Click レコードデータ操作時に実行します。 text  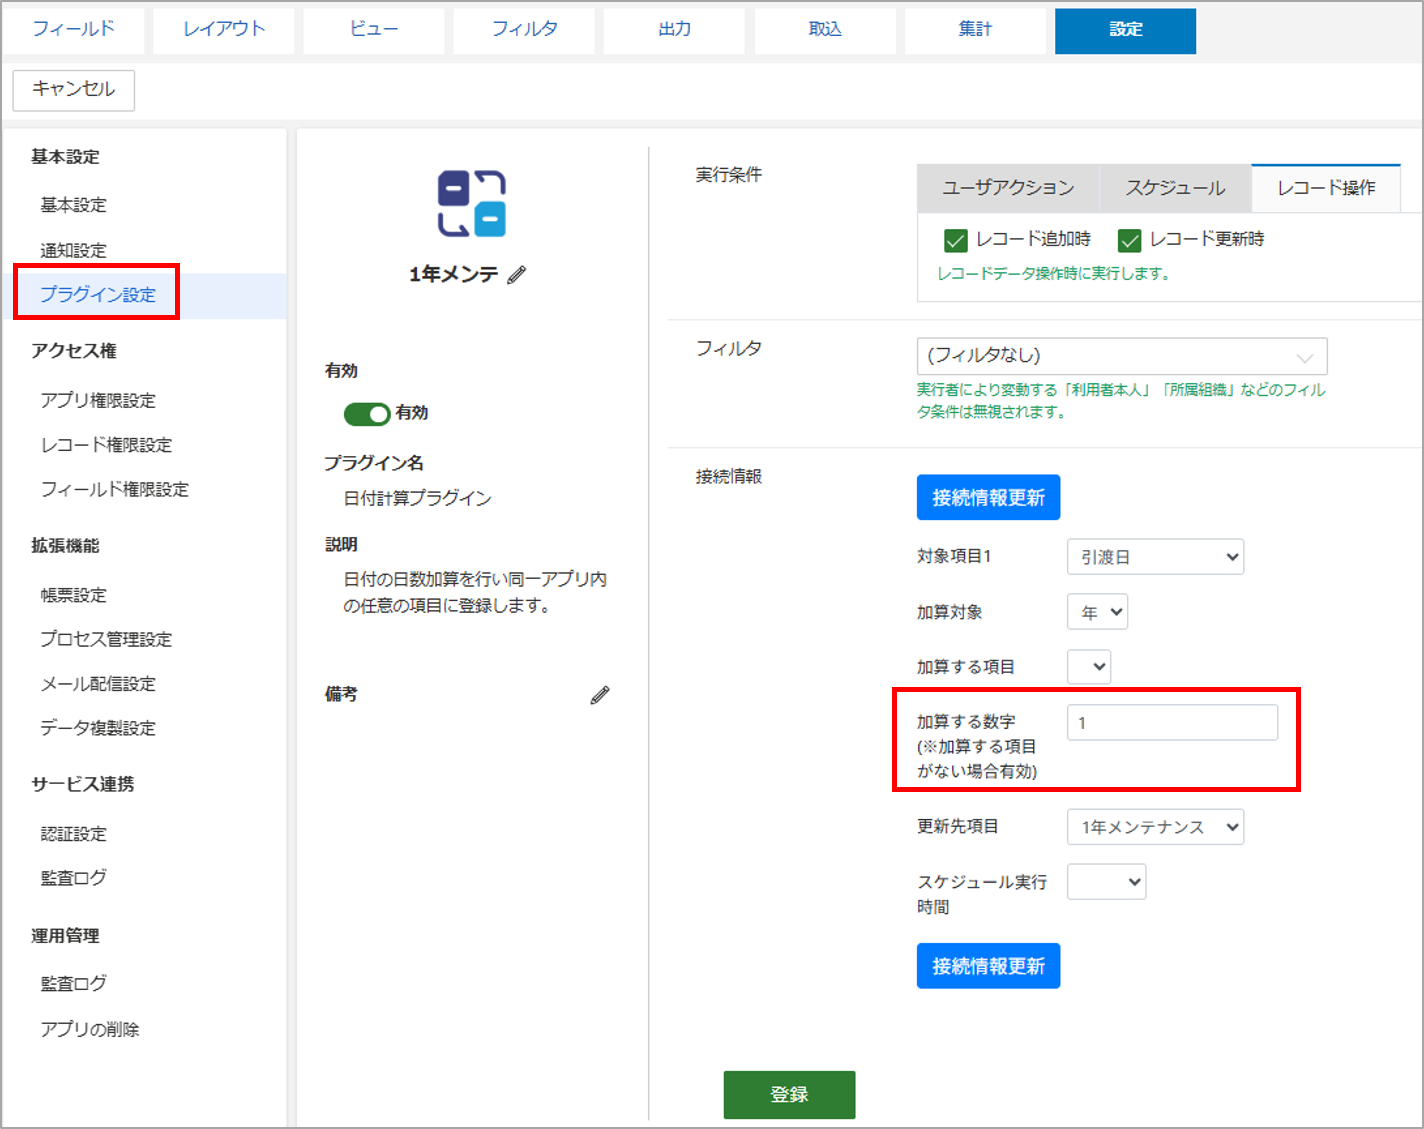point(1054,274)
